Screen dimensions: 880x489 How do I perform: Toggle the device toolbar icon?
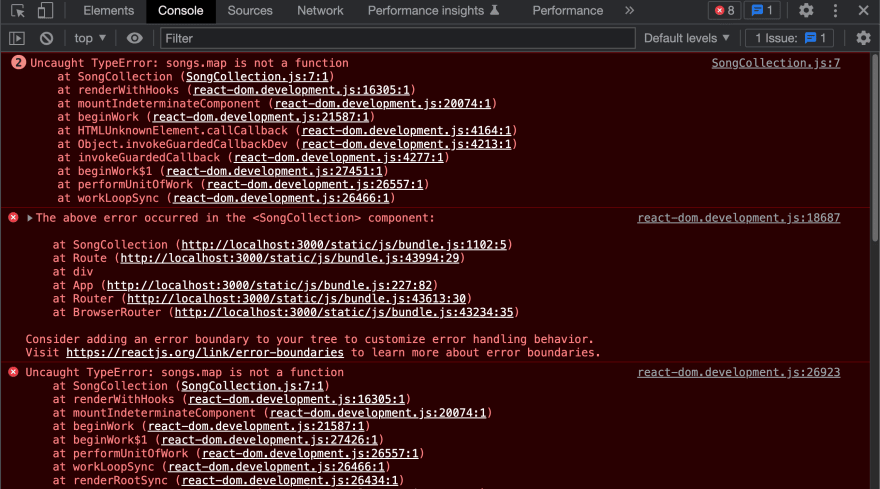45,11
